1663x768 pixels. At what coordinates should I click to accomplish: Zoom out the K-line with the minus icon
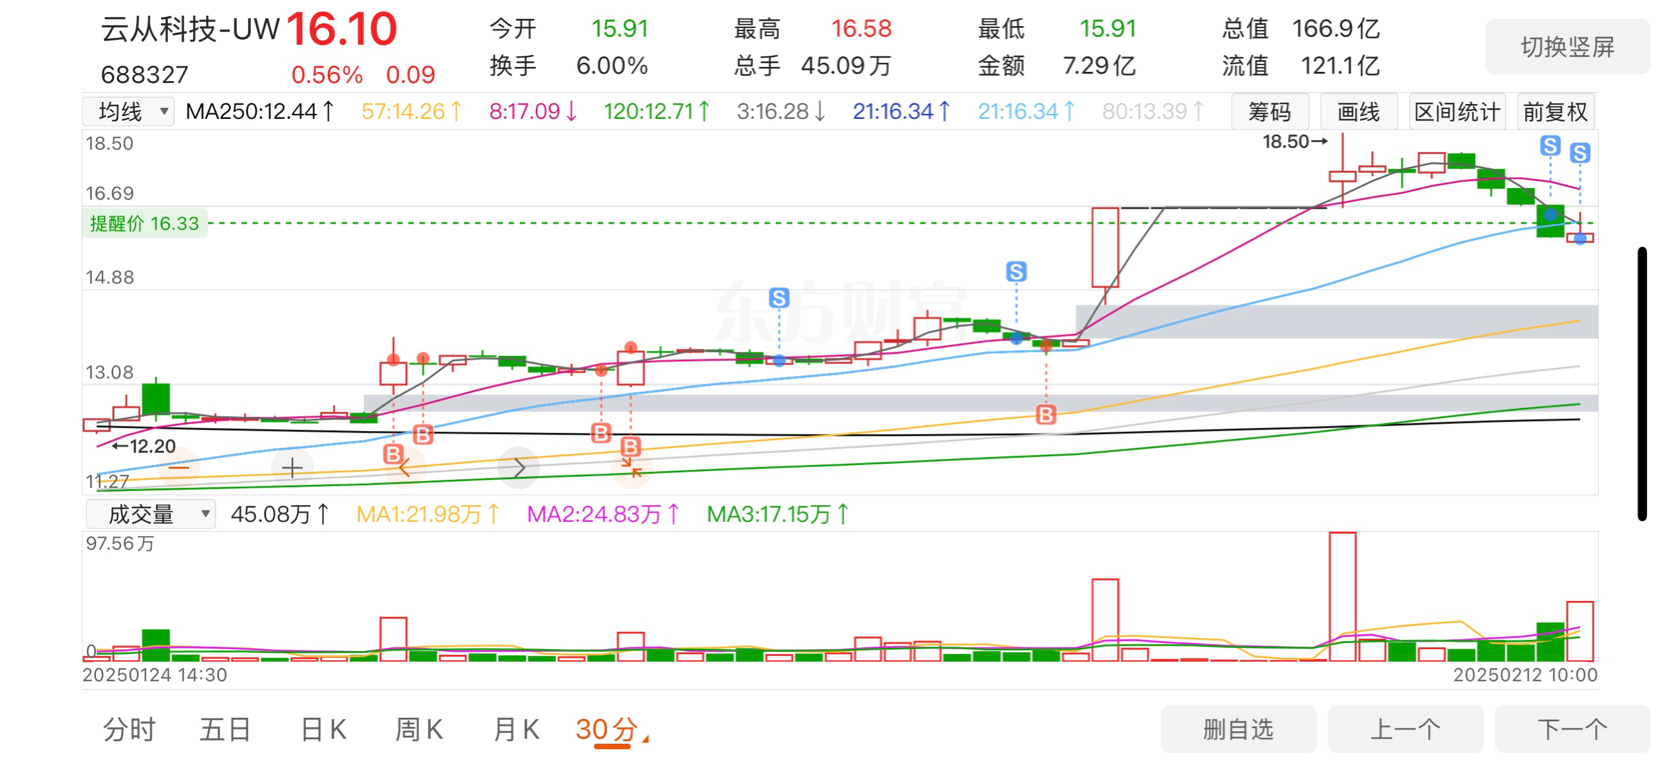[x=179, y=467]
